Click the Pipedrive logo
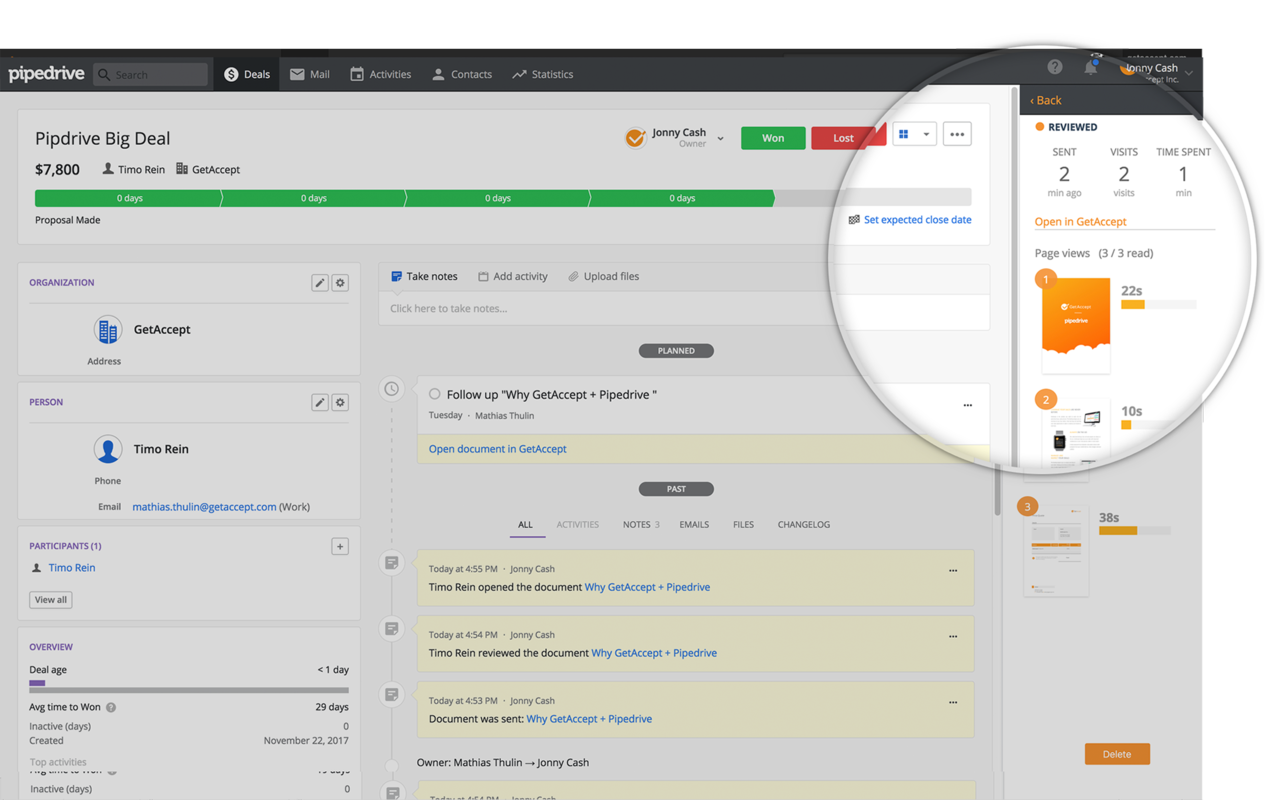 click(47, 74)
